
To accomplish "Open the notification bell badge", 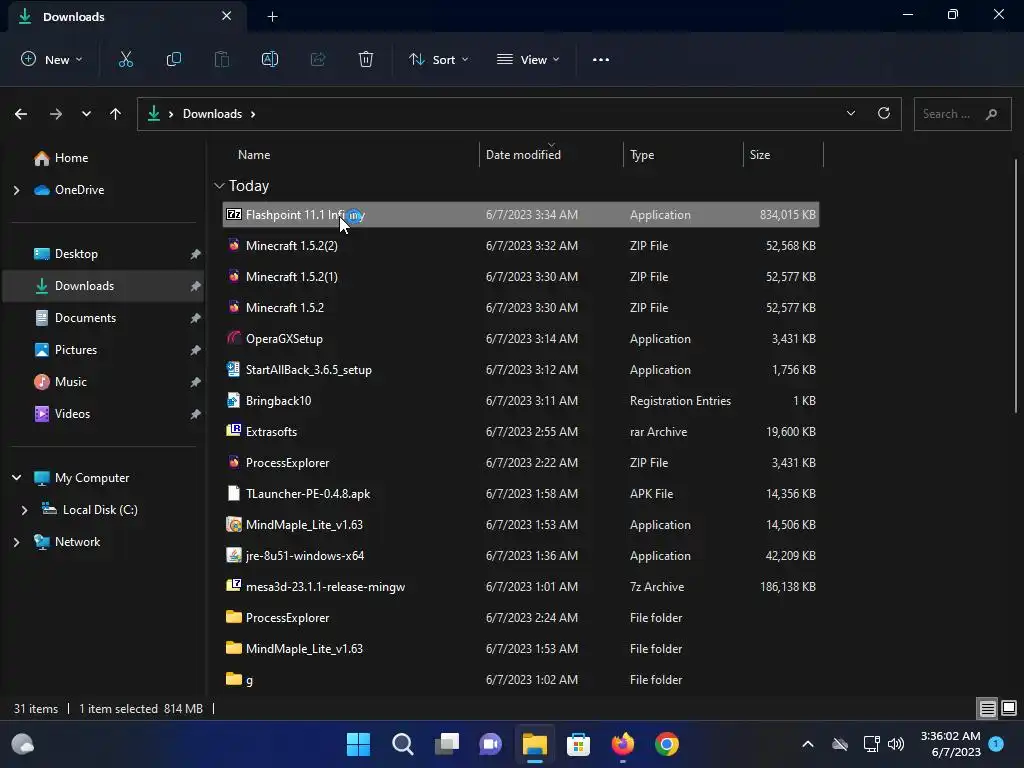I will (x=996, y=744).
